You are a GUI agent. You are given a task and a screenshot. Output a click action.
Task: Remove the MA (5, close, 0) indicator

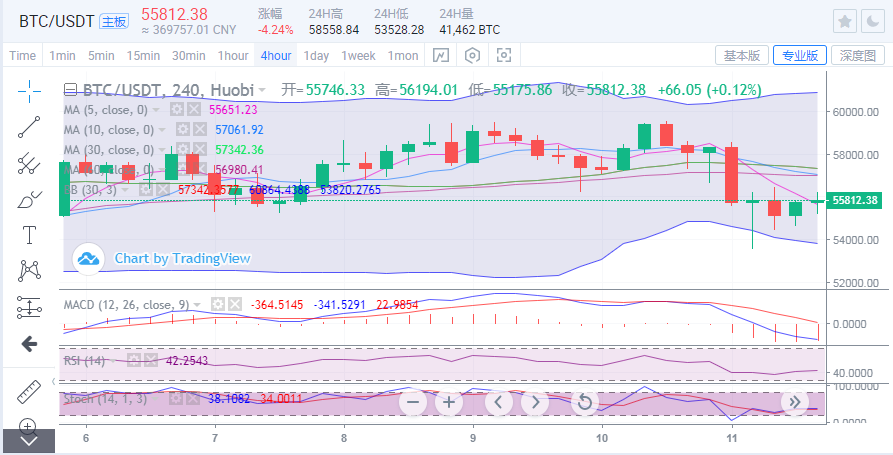pyautogui.click(x=194, y=110)
